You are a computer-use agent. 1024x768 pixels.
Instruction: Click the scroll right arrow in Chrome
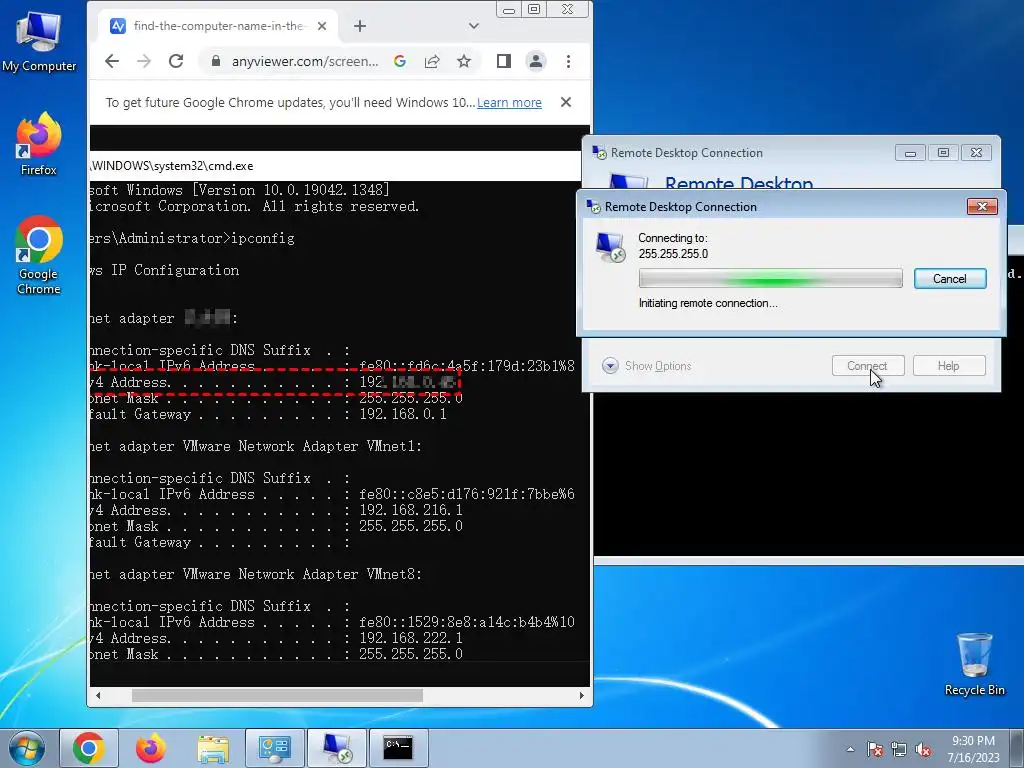click(581, 696)
